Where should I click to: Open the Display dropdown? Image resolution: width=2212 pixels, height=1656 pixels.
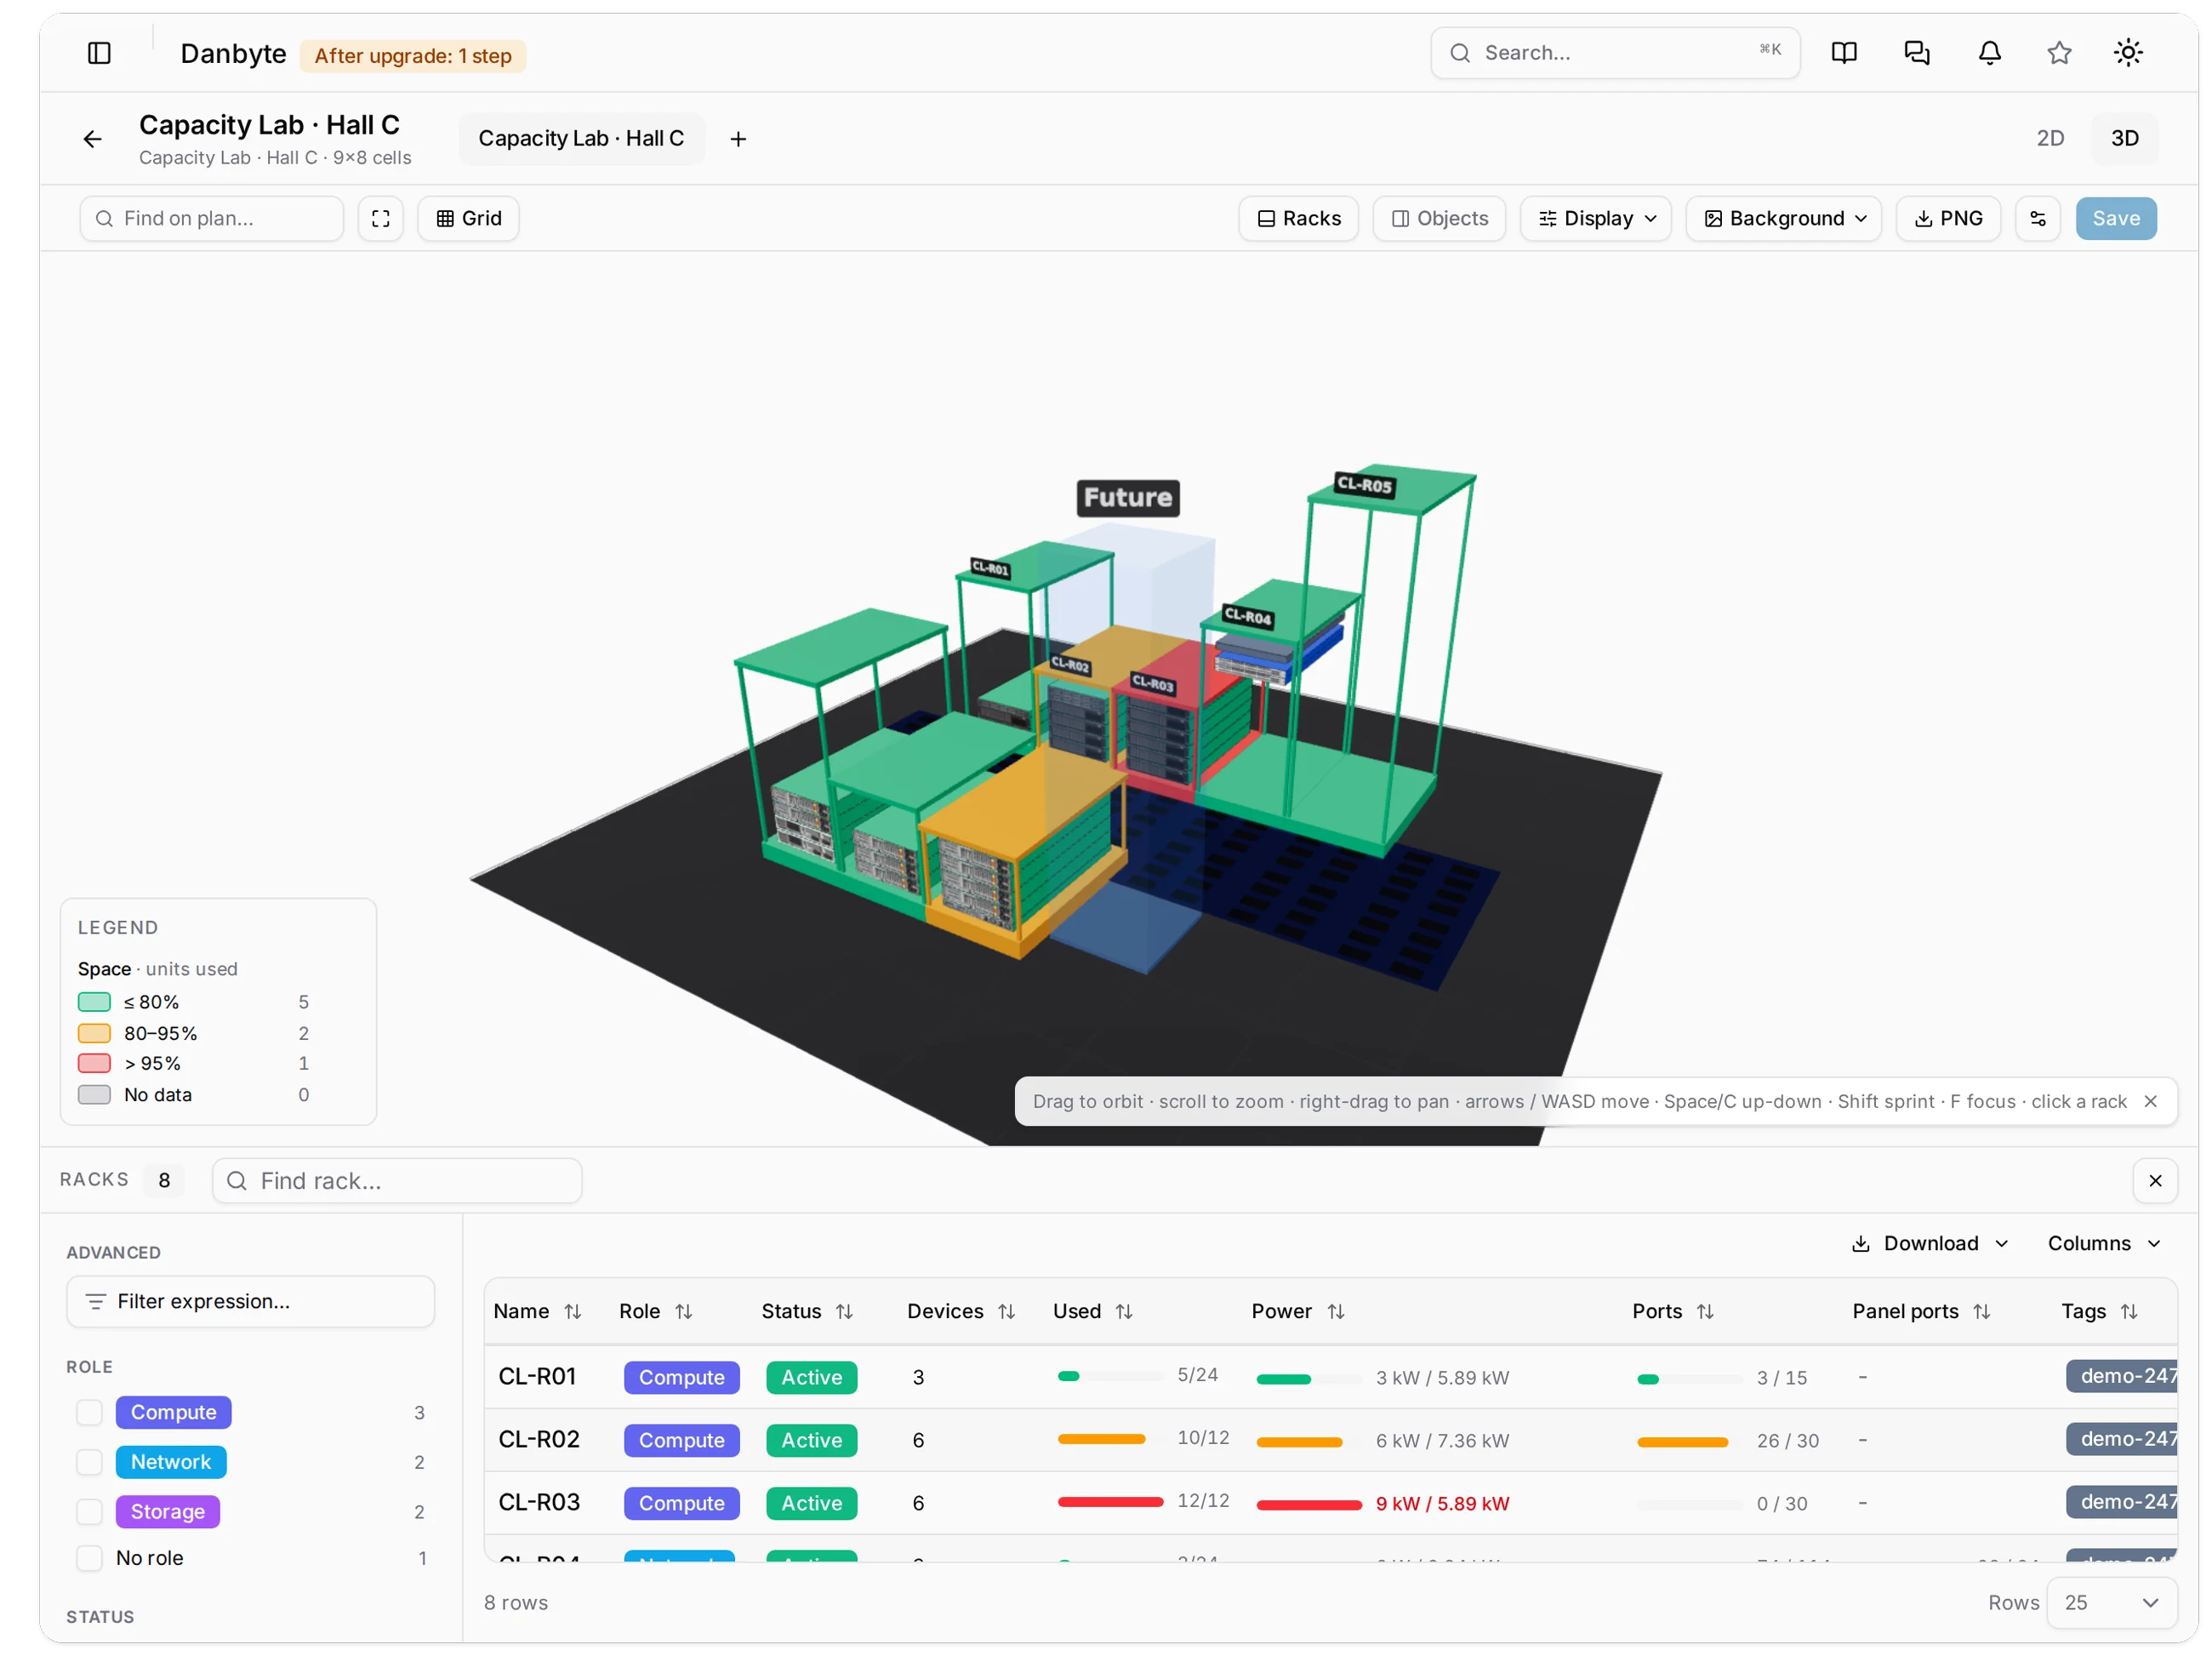pos(1595,218)
